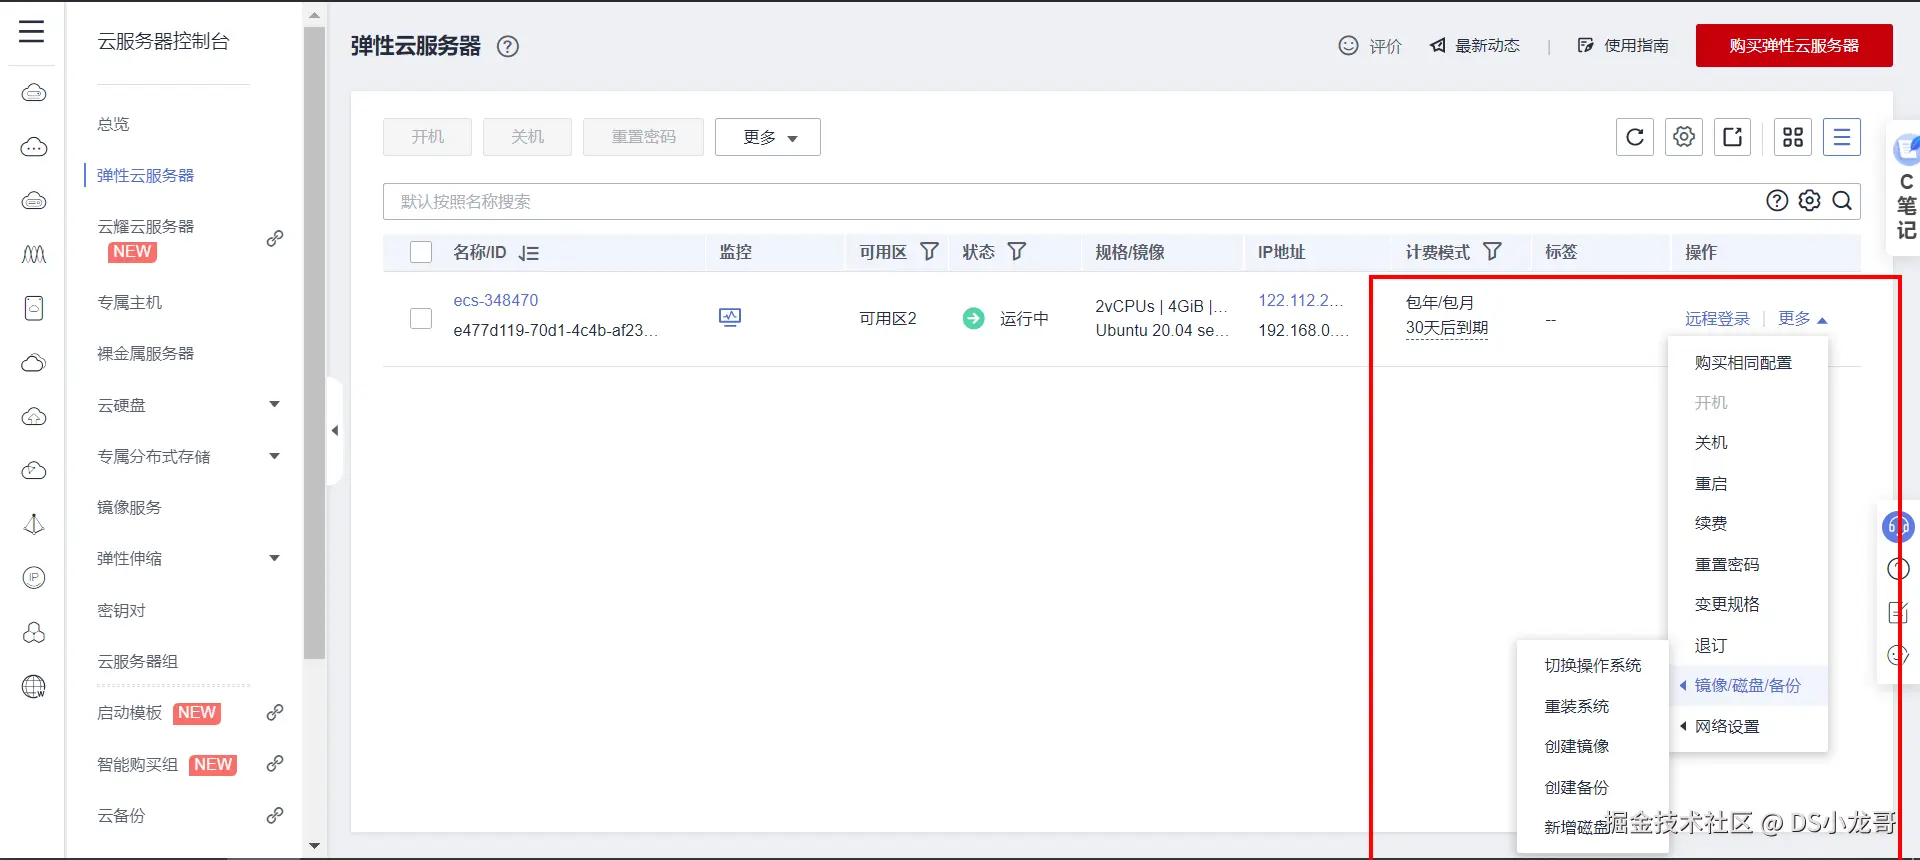Expand 网络设置 submenu
Screen dimensions: 1920x860
(1748, 727)
